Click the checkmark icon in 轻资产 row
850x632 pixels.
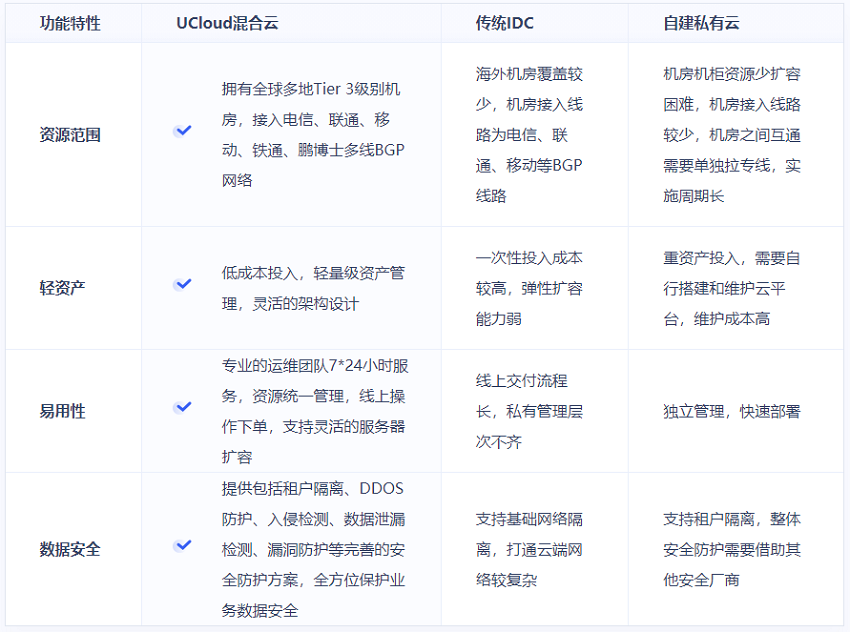tap(183, 284)
